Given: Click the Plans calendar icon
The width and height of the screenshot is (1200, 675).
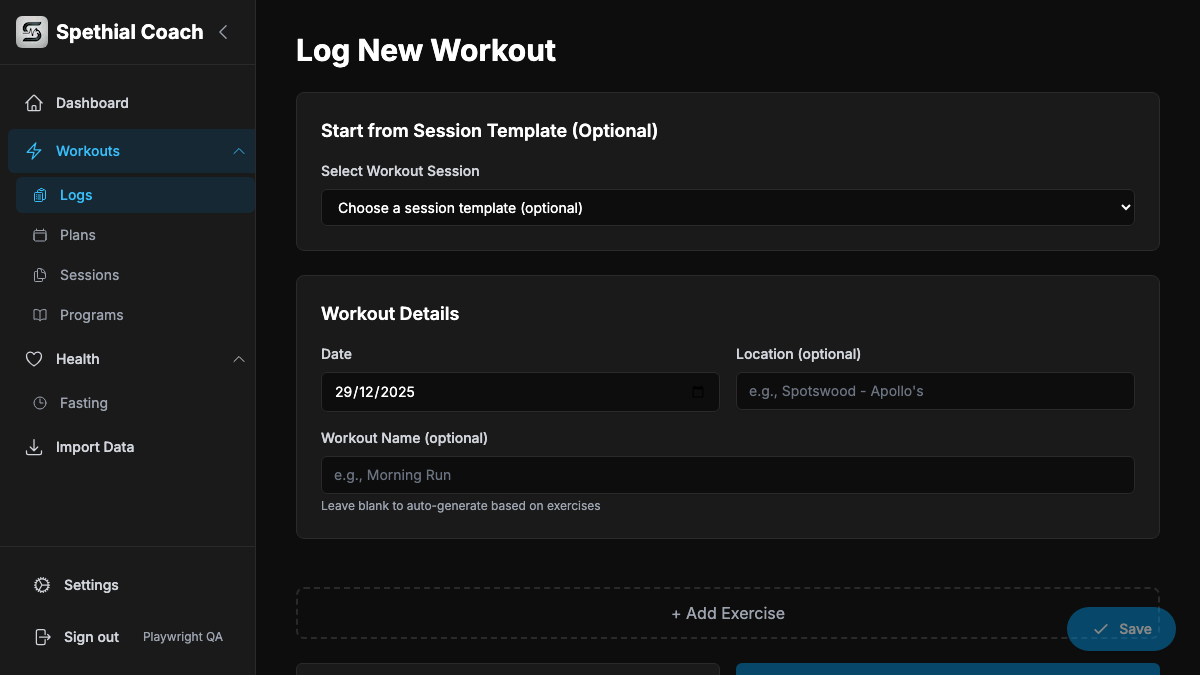Looking at the screenshot, I should (x=42, y=235).
